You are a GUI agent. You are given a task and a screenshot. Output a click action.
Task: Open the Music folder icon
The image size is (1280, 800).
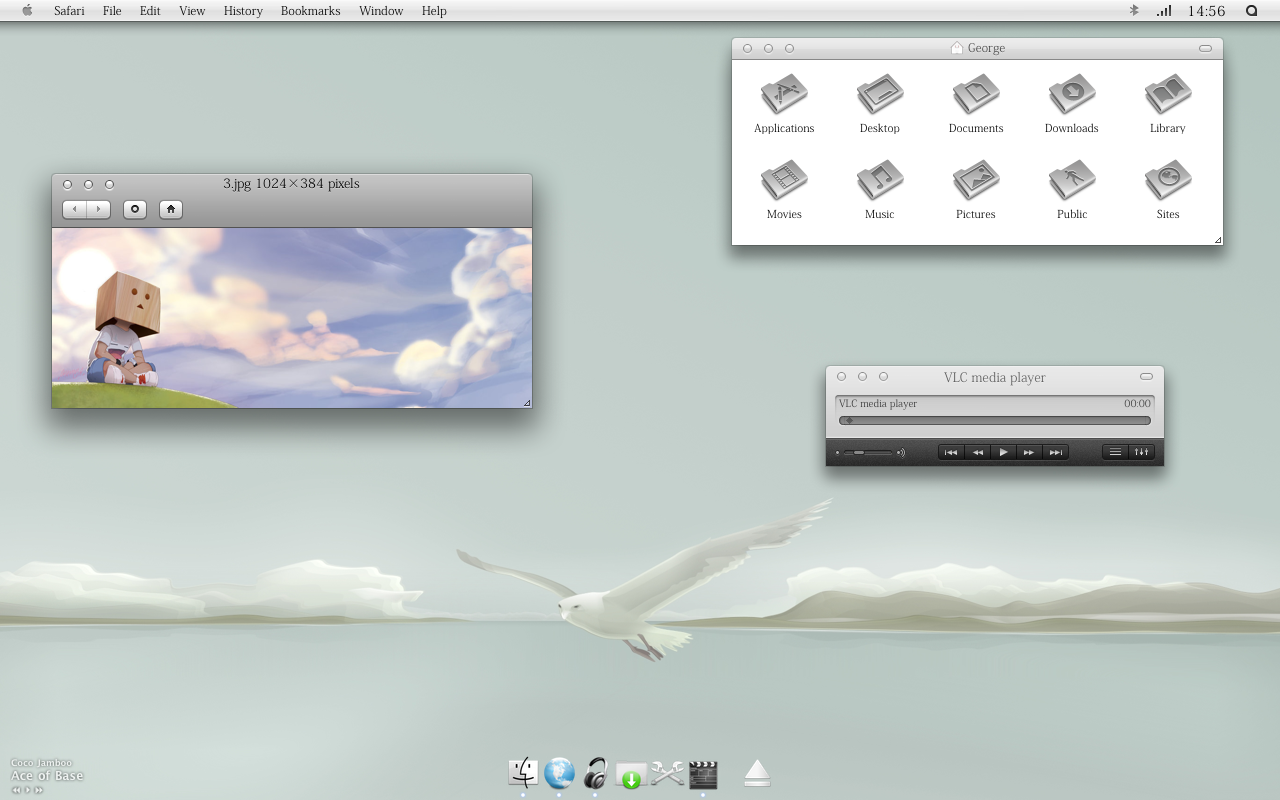click(x=880, y=182)
